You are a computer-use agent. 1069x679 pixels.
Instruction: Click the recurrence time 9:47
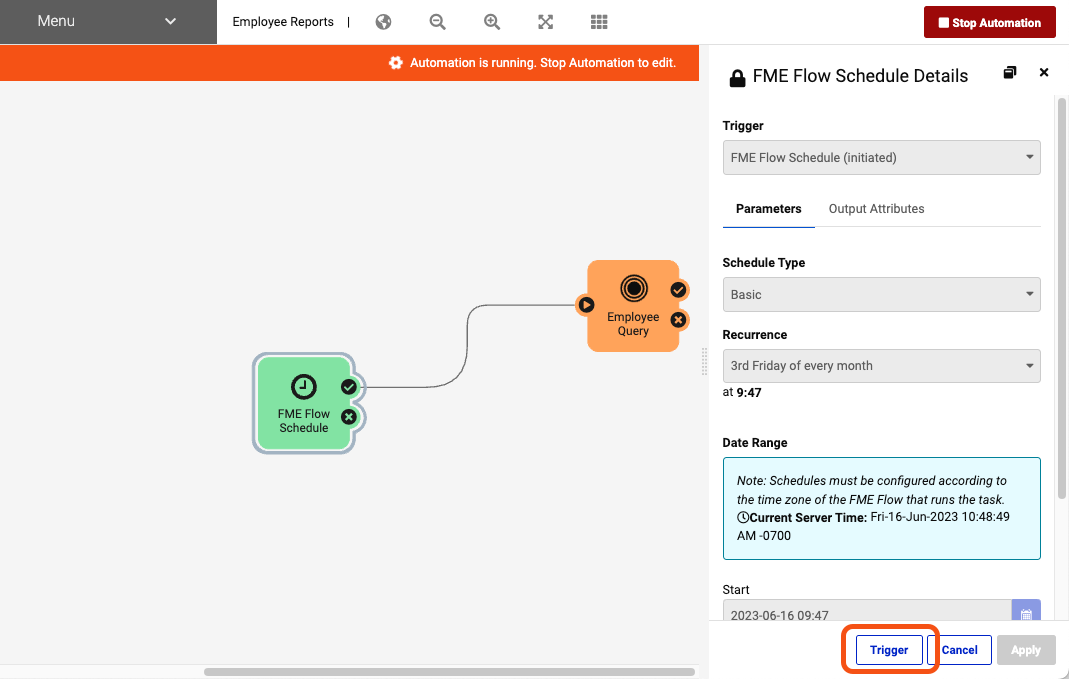click(749, 393)
